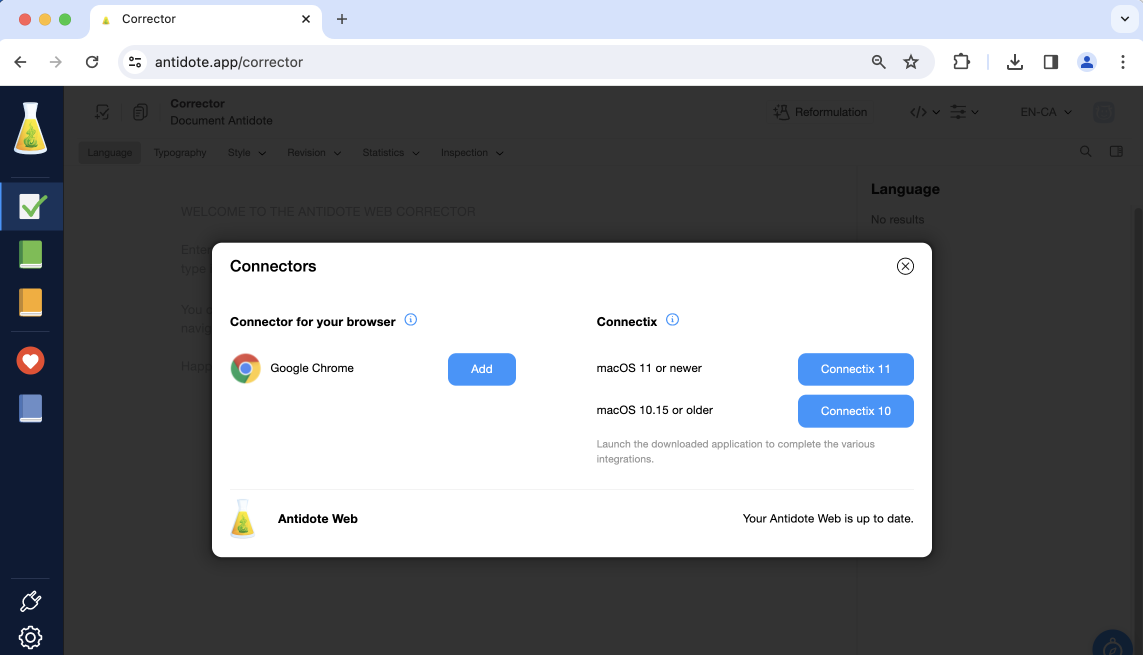Show info icon next to Connectix
1143x655 pixels.
click(672, 321)
